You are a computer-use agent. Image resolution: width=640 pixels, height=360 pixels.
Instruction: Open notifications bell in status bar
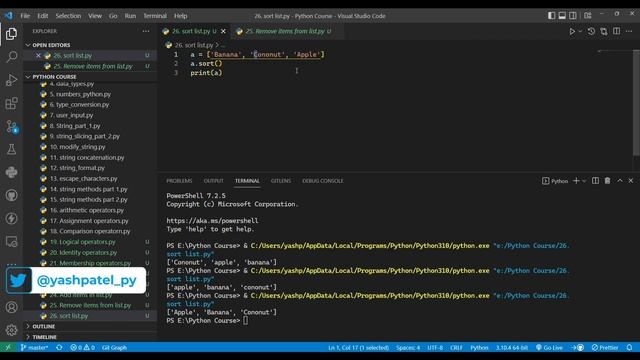click(629, 348)
